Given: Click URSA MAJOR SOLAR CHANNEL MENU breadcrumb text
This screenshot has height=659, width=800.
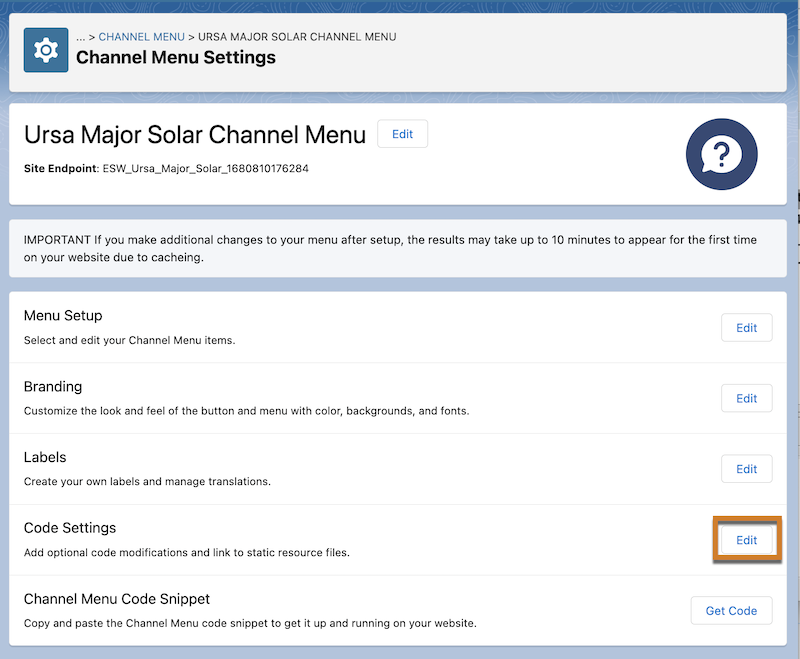Looking at the screenshot, I should (297, 37).
